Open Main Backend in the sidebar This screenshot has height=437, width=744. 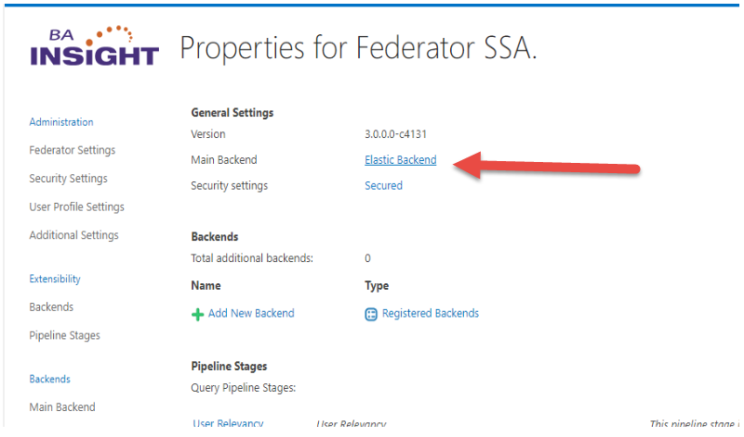62,407
